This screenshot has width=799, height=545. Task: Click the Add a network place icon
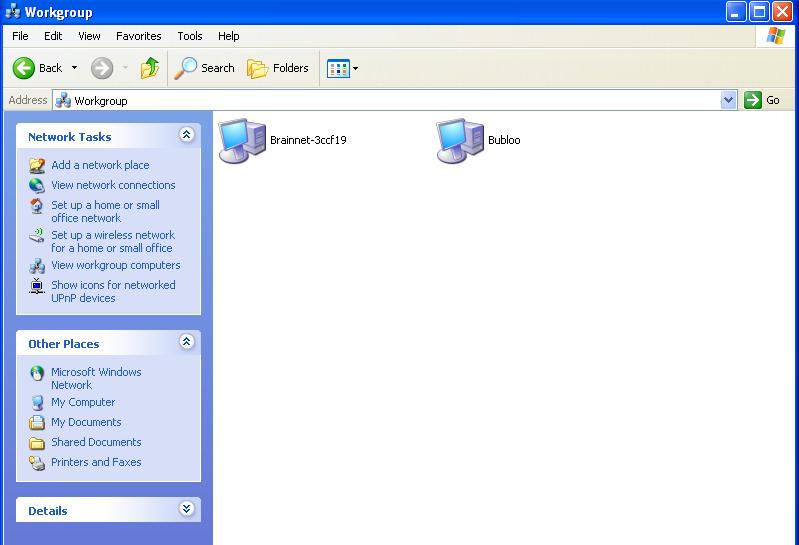point(37,165)
